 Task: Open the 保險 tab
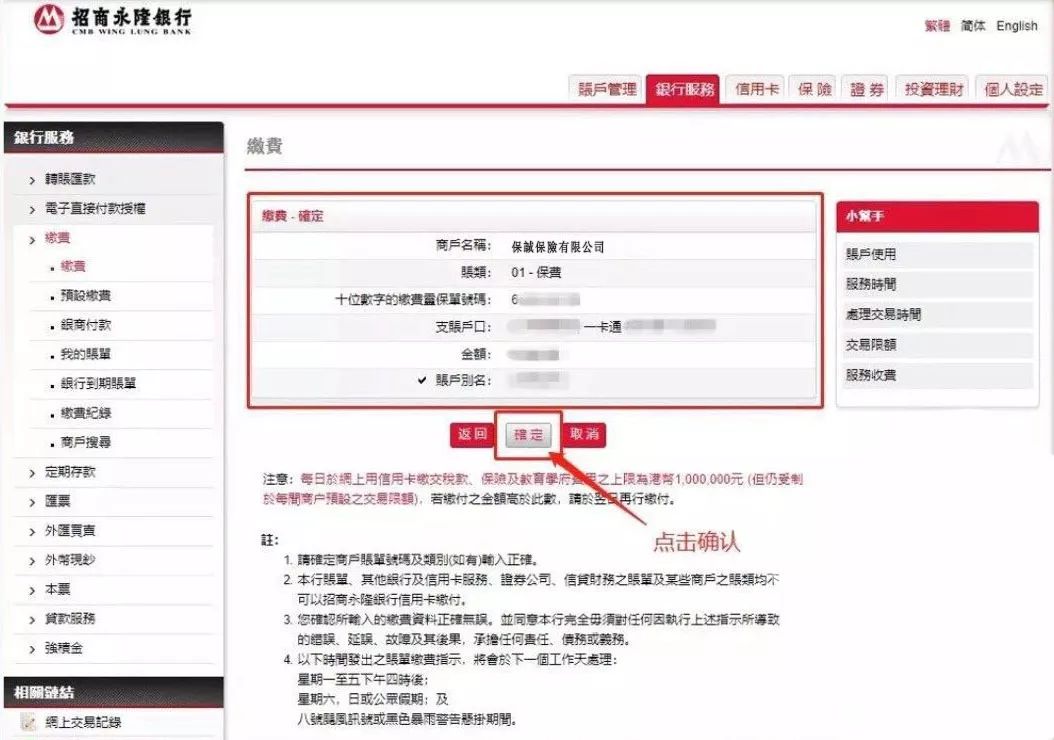(x=815, y=89)
